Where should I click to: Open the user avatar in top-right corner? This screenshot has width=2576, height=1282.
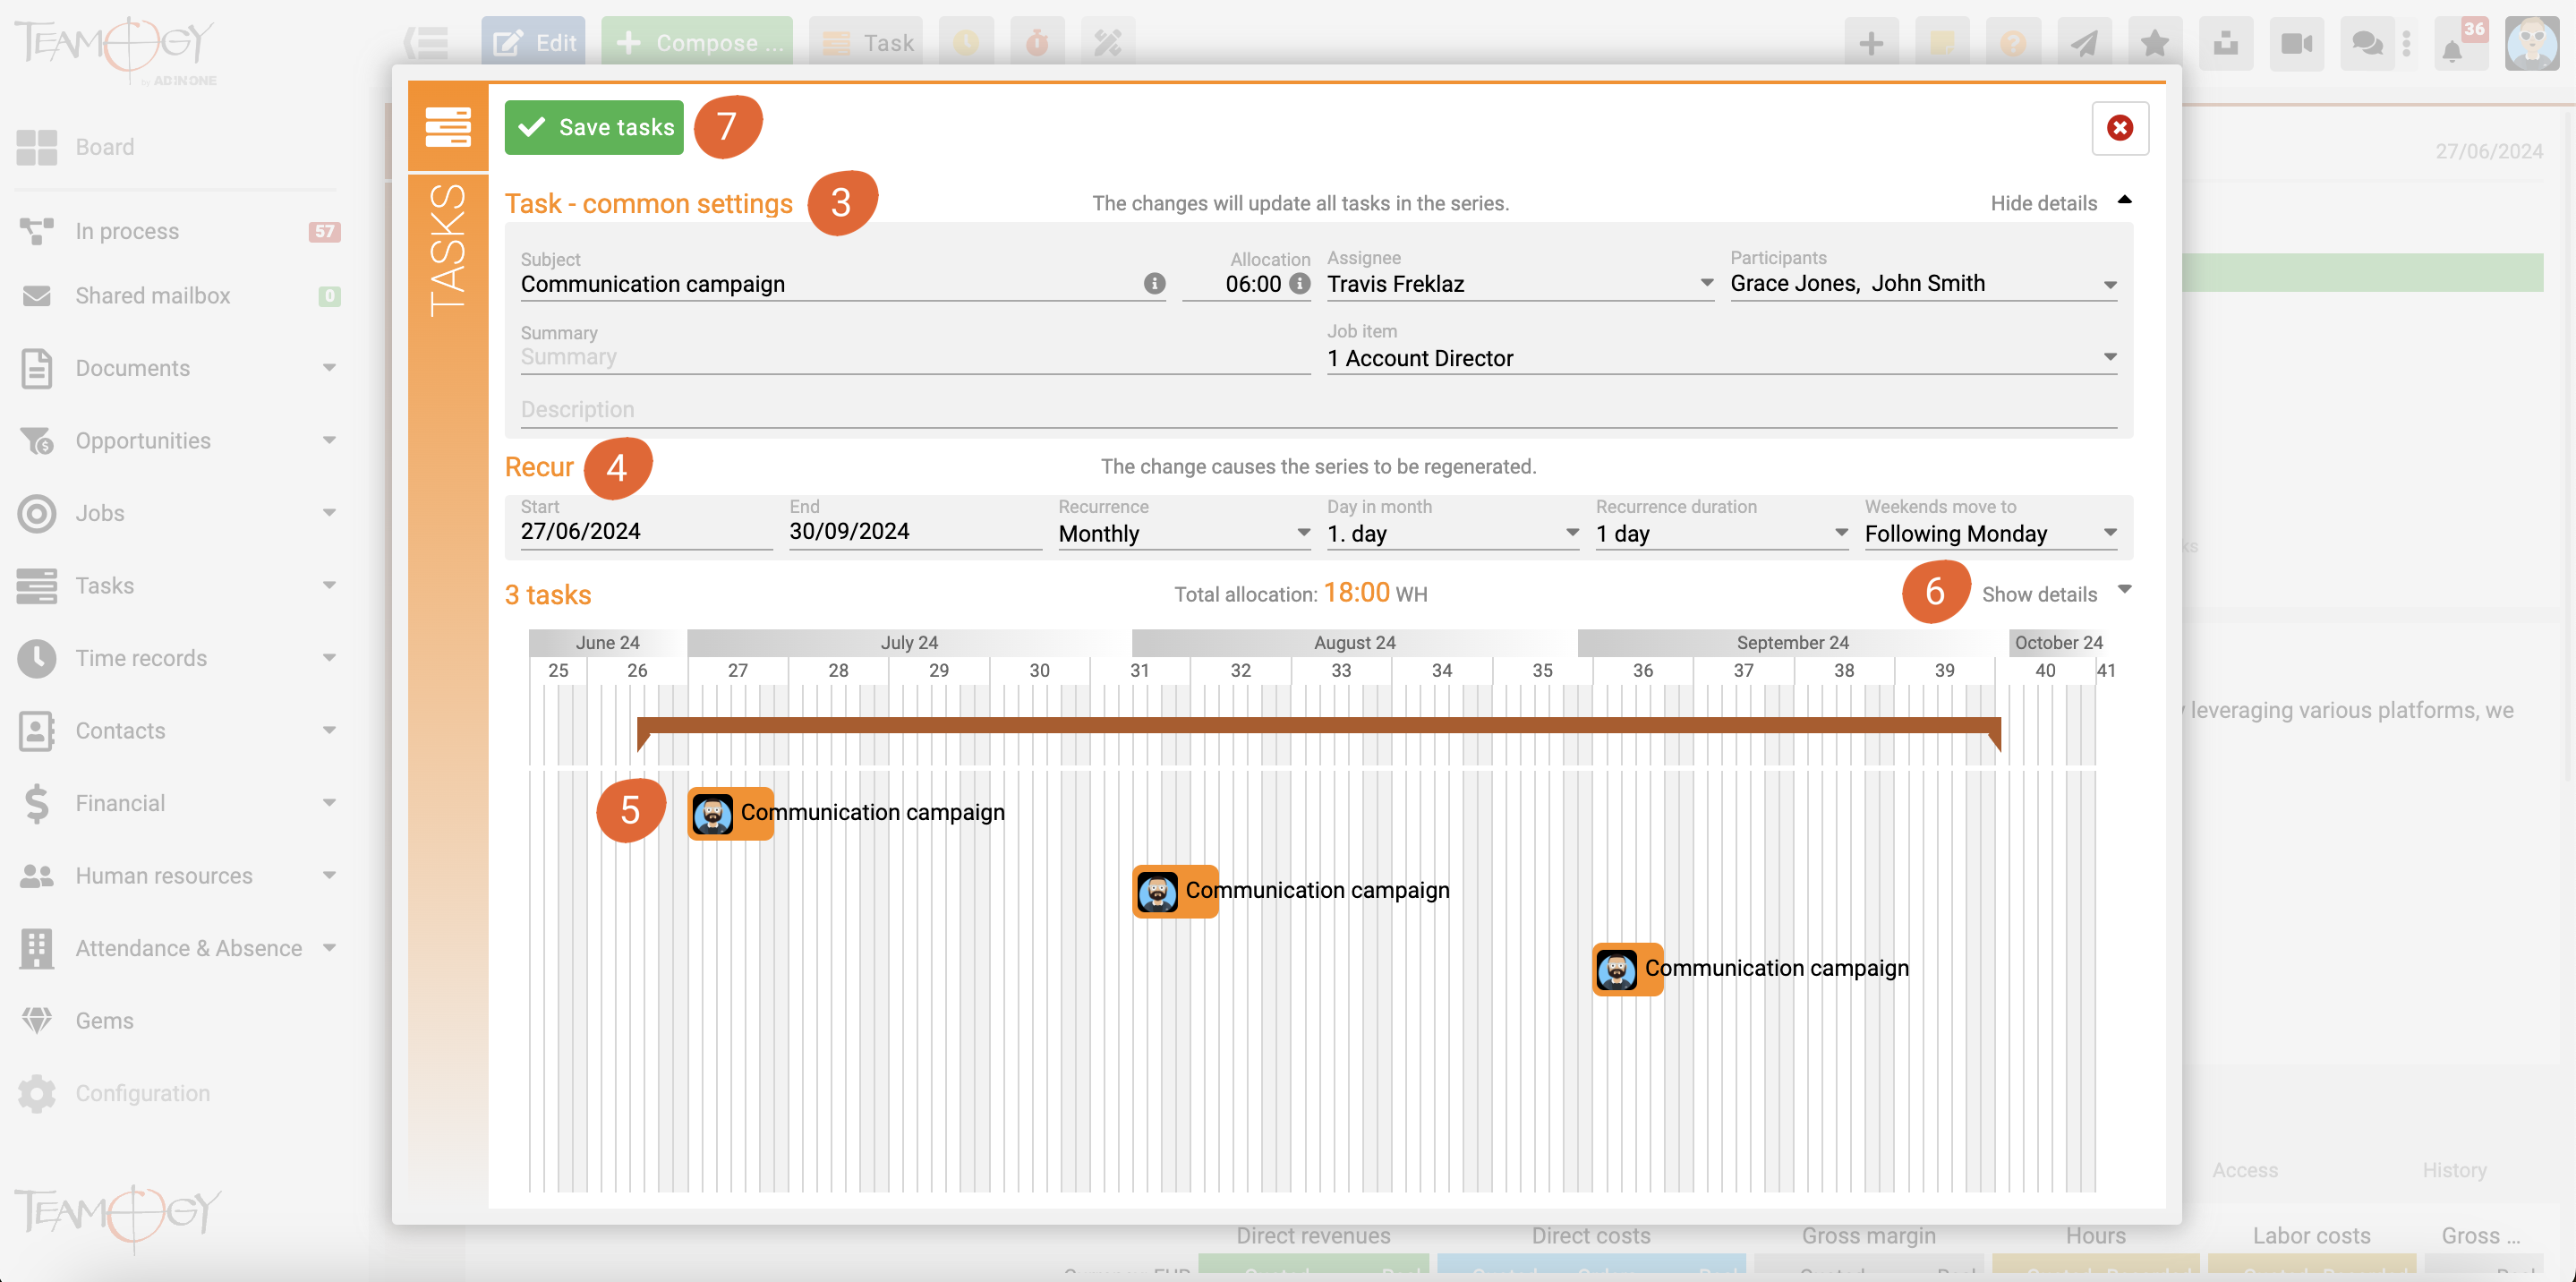click(2531, 43)
